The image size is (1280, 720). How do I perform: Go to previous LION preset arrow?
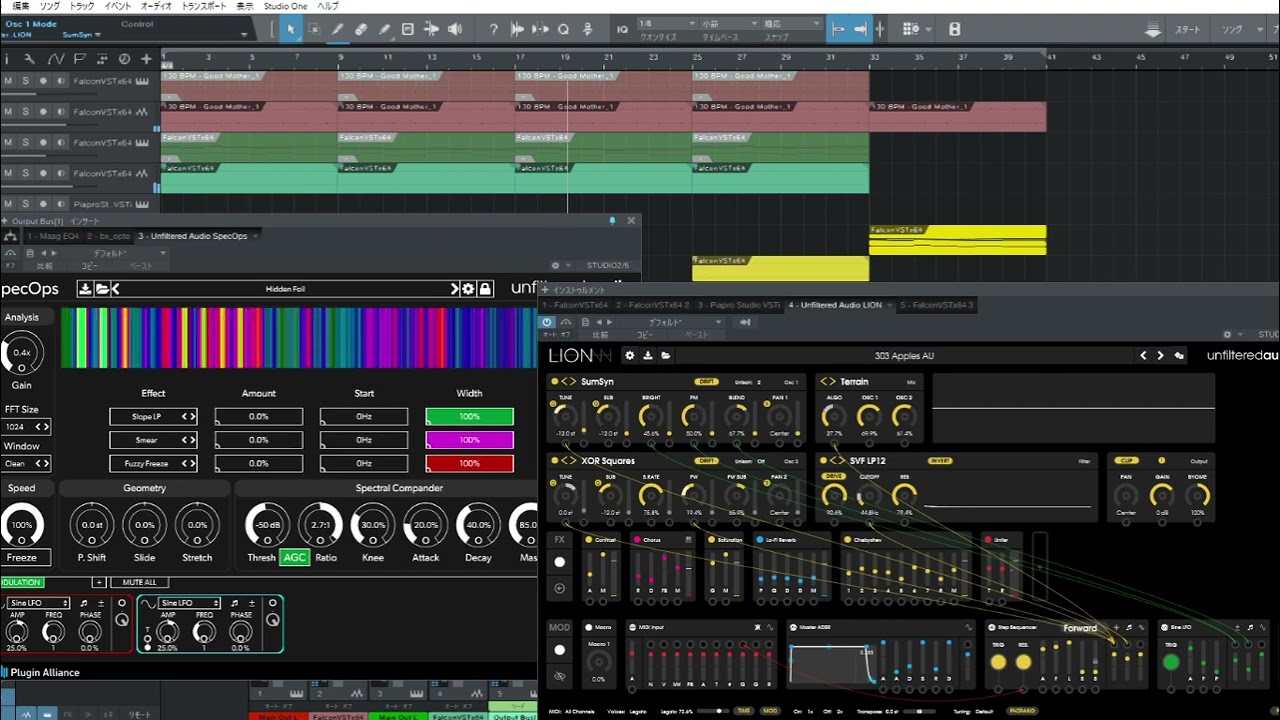point(1143,355)
